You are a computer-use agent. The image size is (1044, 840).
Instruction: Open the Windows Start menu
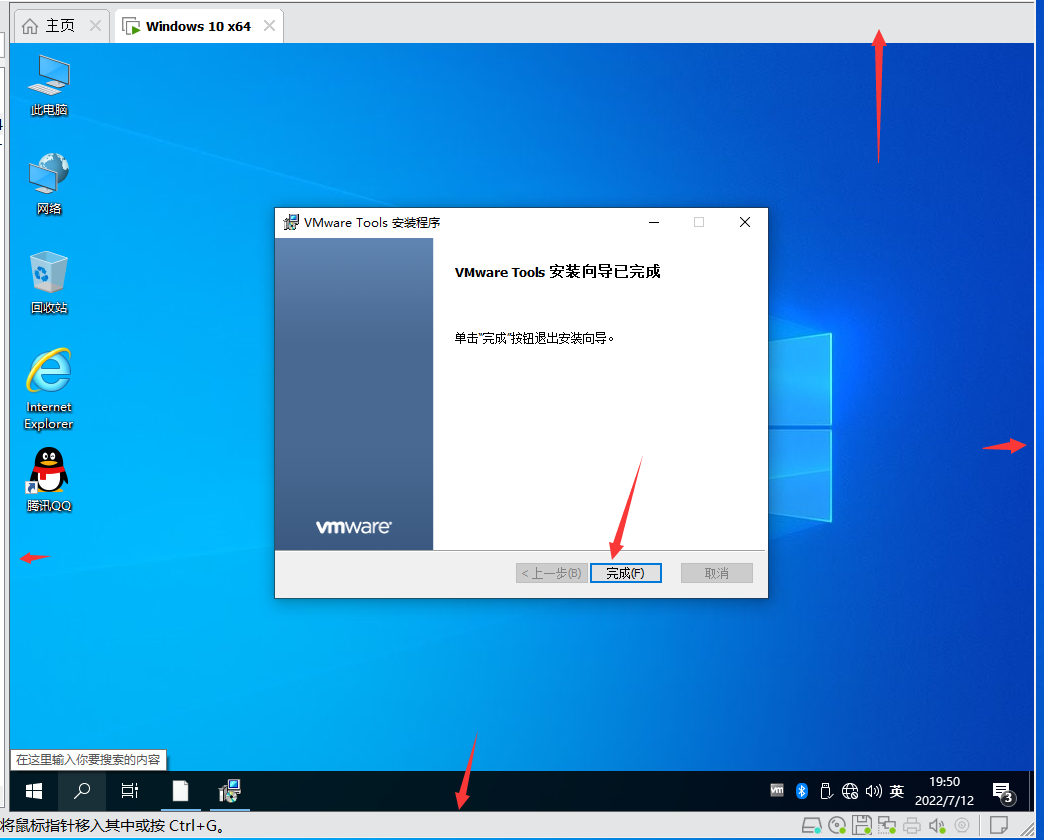point(33,791)
